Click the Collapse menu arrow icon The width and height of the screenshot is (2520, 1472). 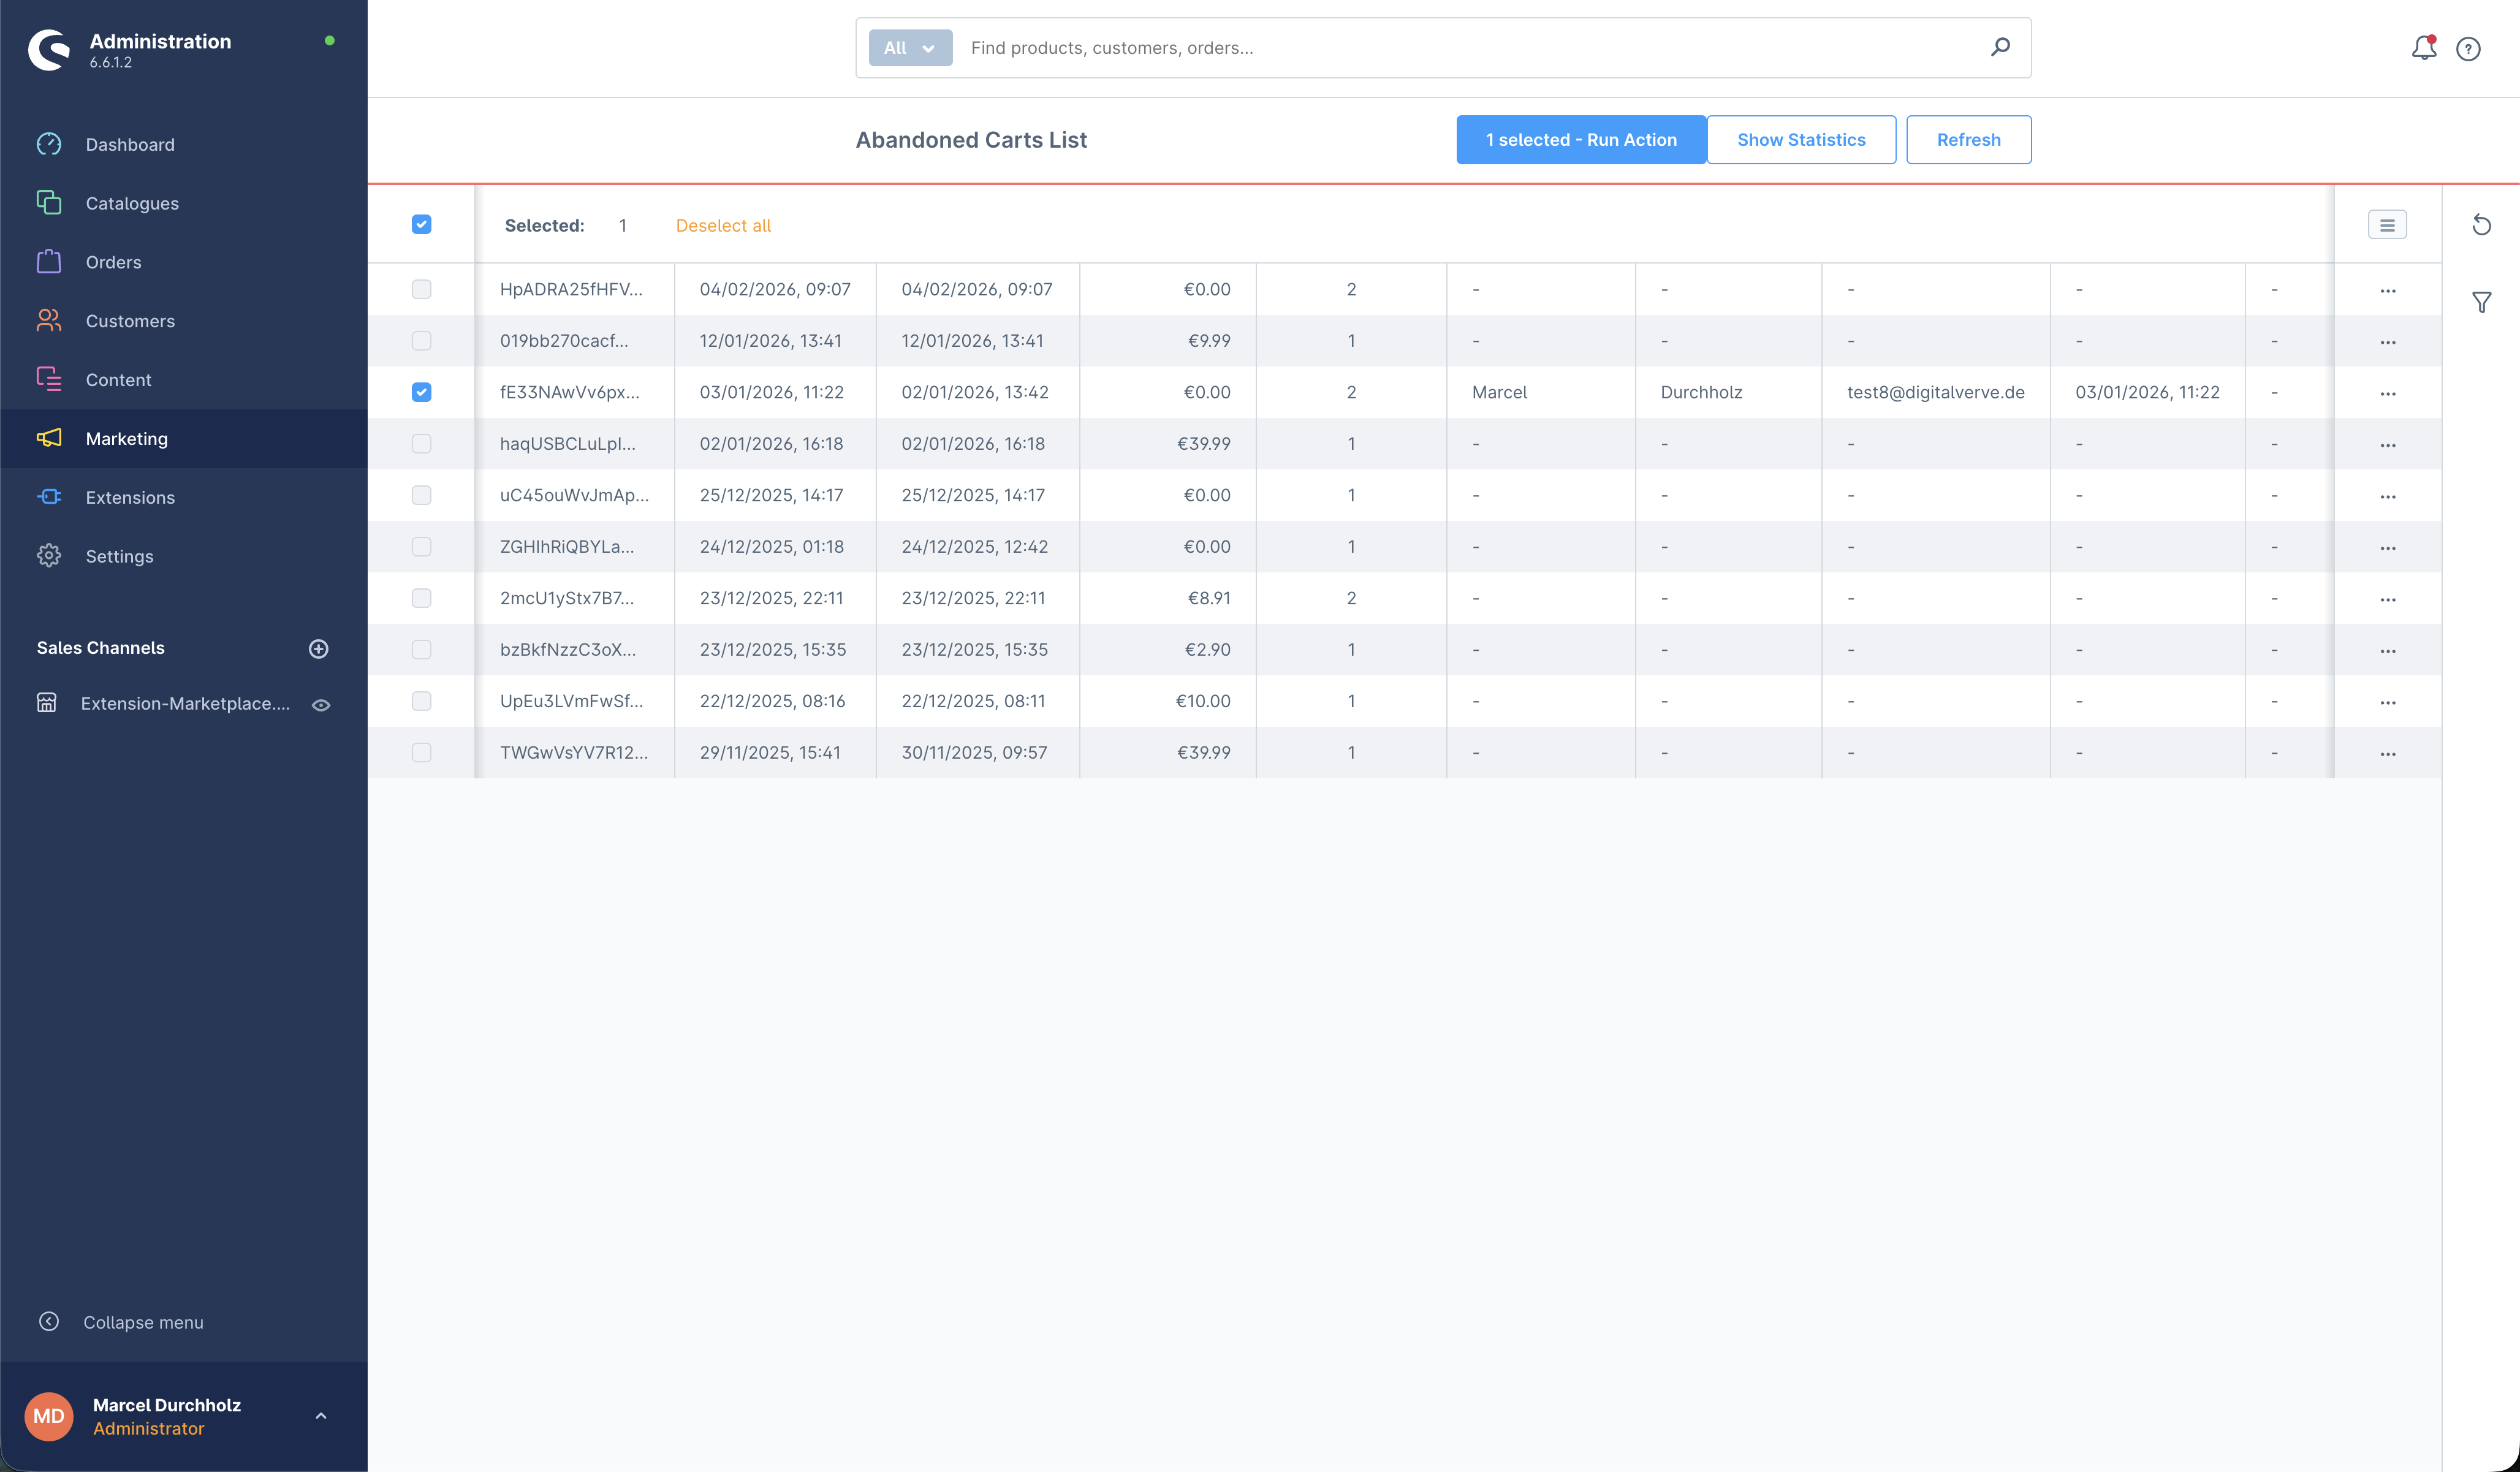click(49, 1321)
